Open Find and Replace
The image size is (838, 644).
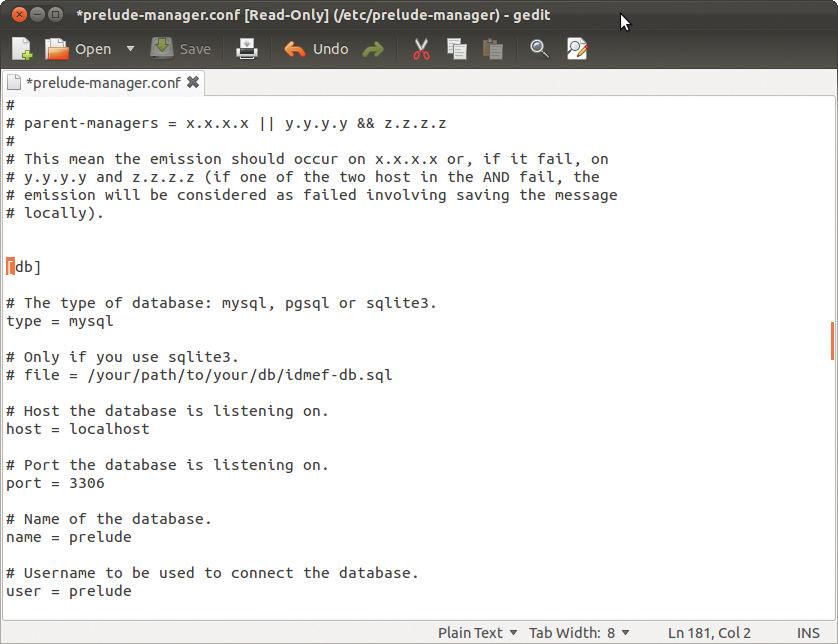pyautogui.click(x=577, y=48)
